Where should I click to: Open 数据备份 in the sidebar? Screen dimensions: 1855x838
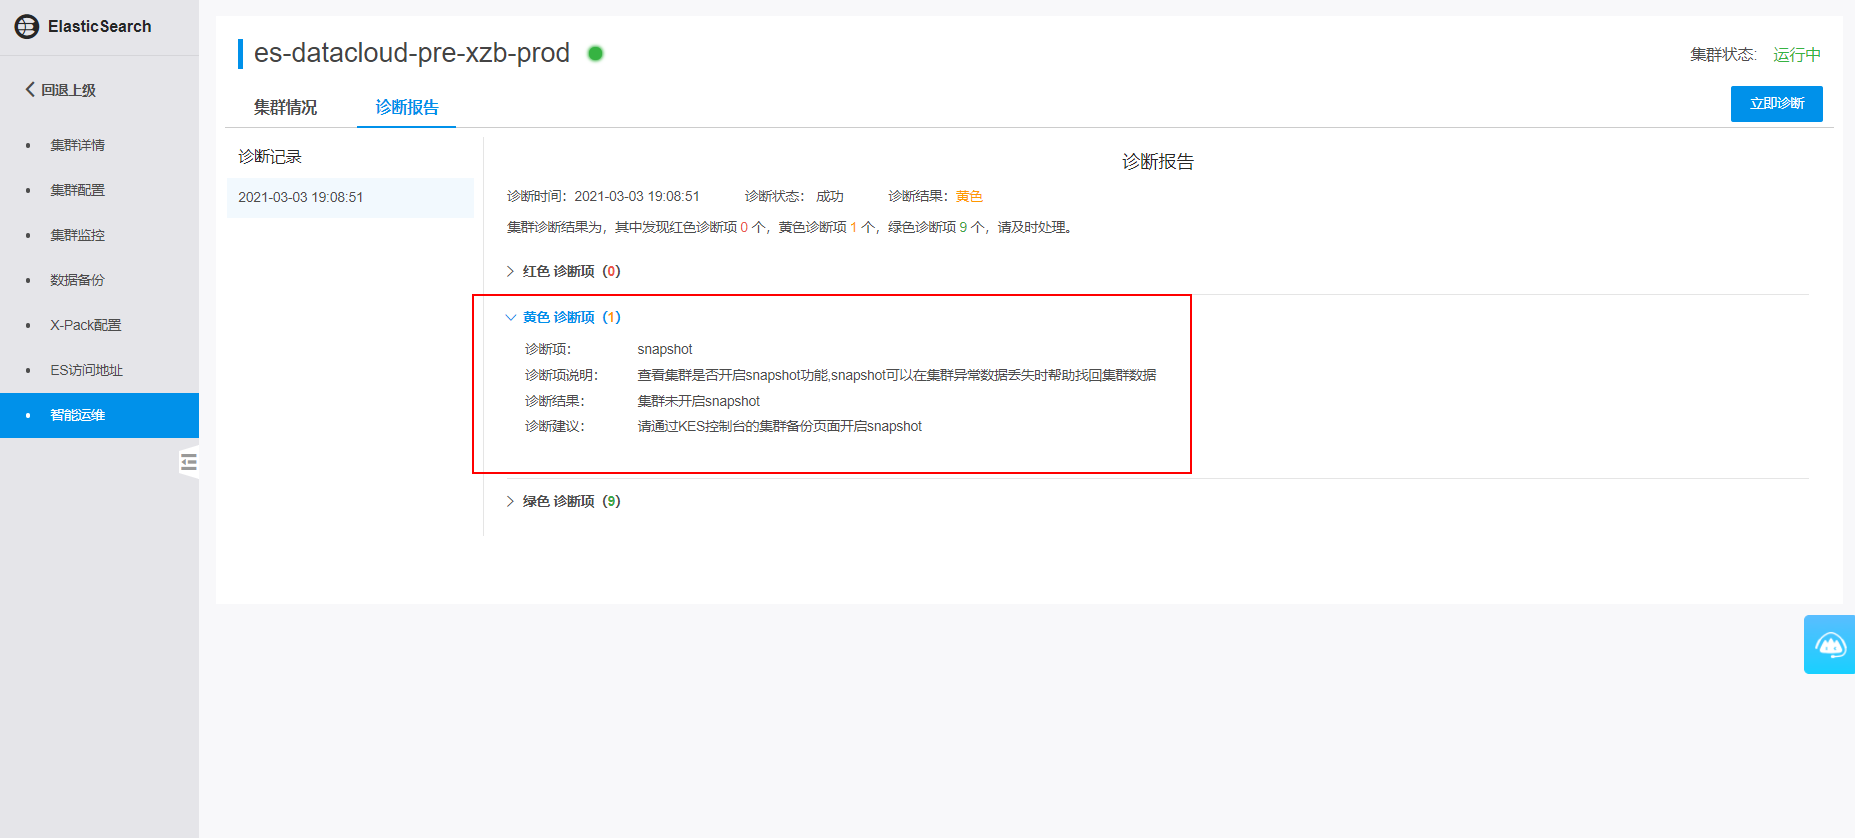tap(78, 280)
